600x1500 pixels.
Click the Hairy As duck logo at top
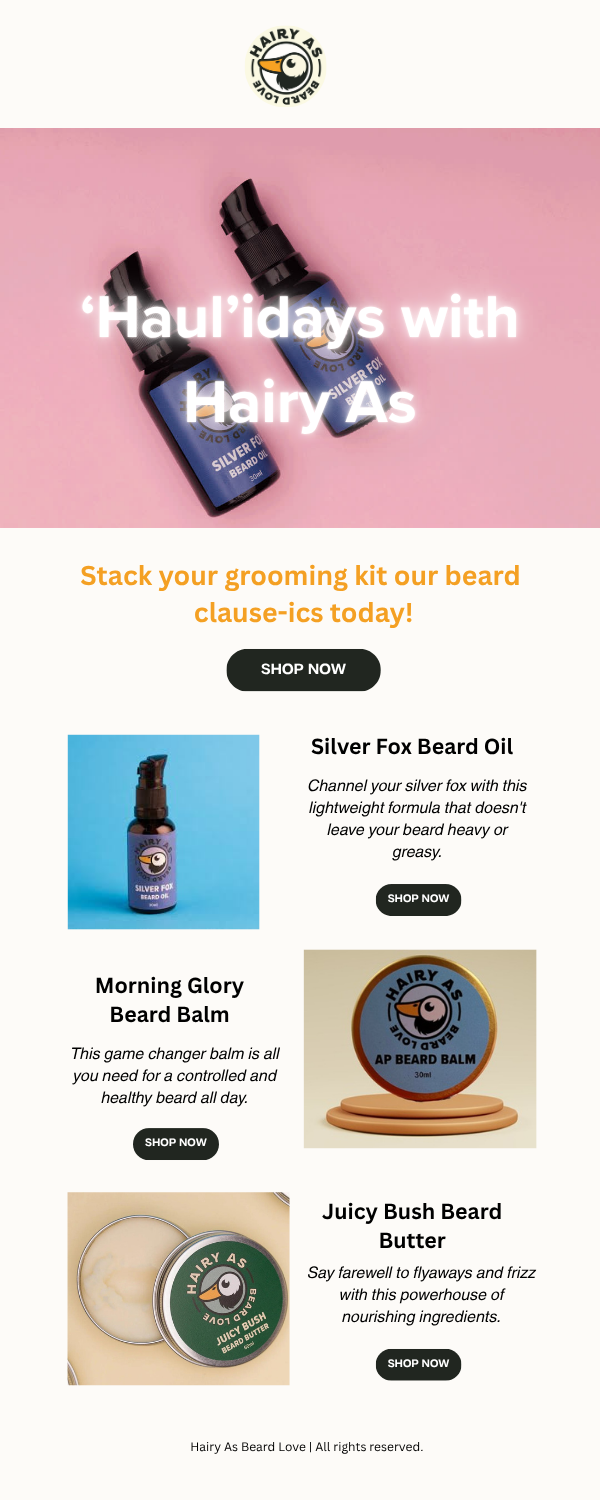(x=286, y=64)
